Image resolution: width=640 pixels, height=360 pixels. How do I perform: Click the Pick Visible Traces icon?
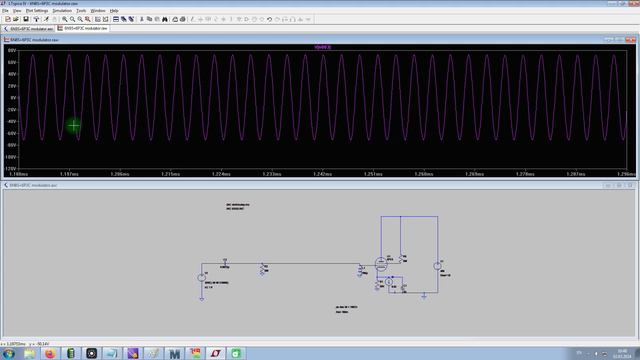pos(98,19)
